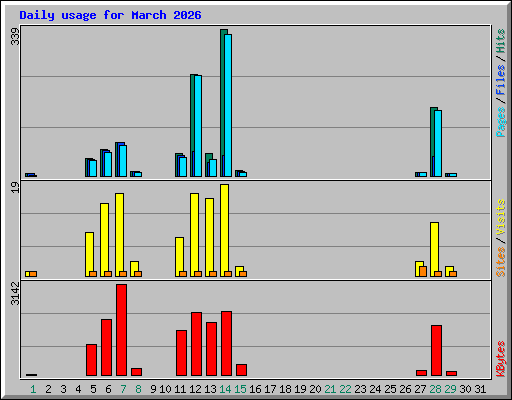Screen dimensions: 512x400
Task: Click the 'Daily usage for March 2026' title
Action: click(x=110, y=15)
